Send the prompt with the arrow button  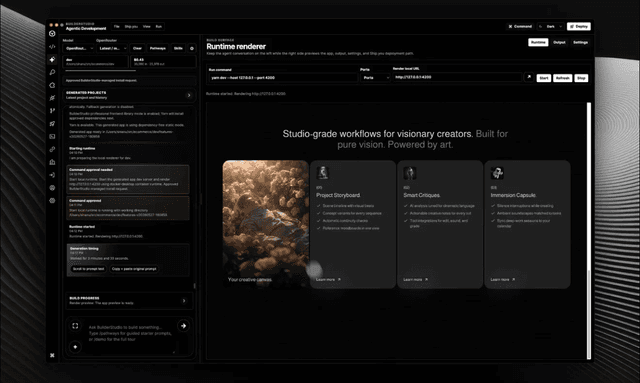pos(183,326)
